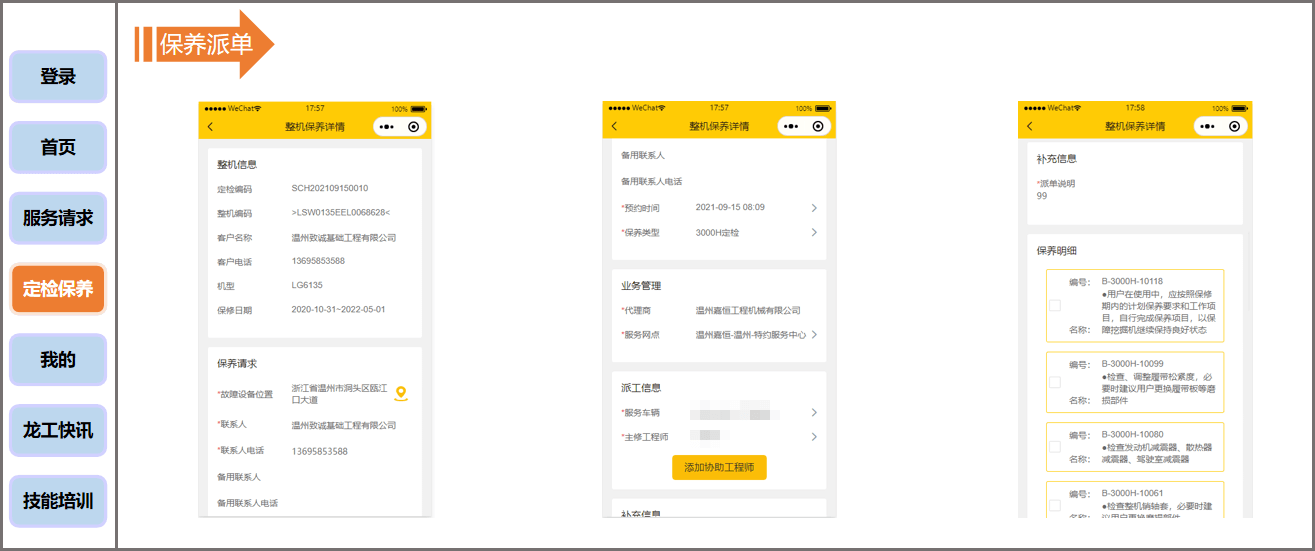The image size is (1315, 551).
Task: Check the box for item B-3000H-10118
Action: [x=1054, y=305]
